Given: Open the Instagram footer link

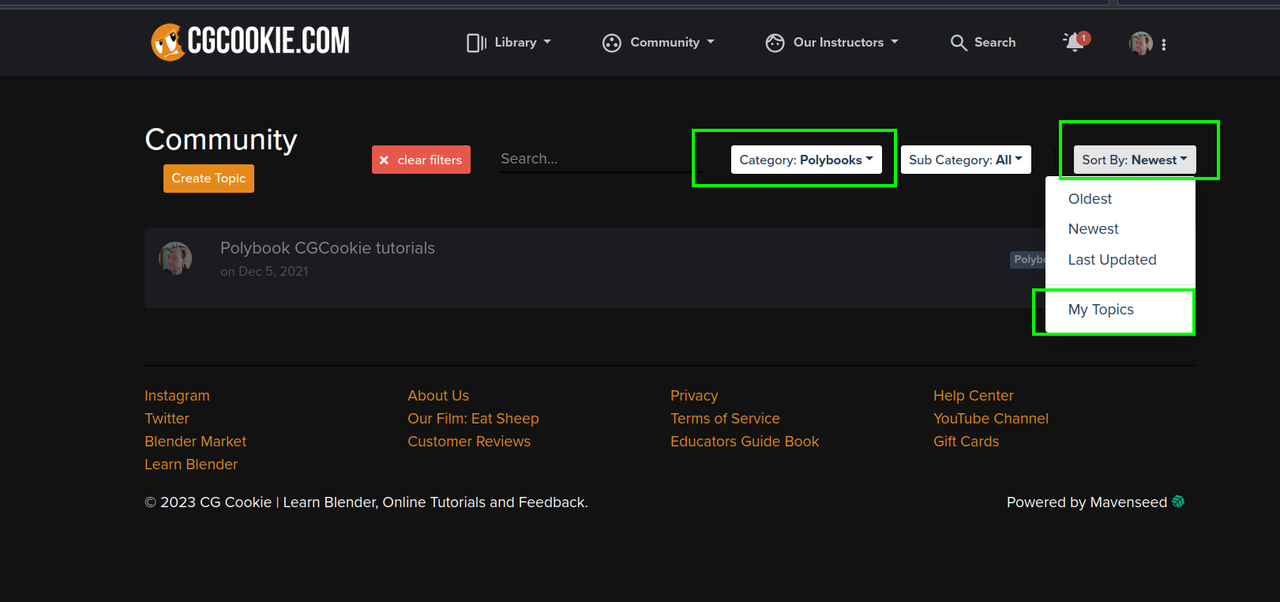Looking at the screenshot, I should [x=177, y=395].
